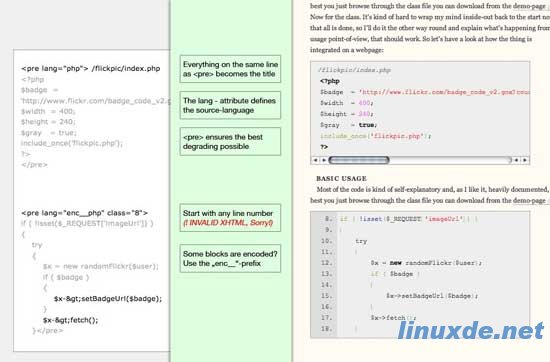Click the '<pre lang="enc__php" class="8">' source line
This screenshot has width=550, height=362.
point(85,213)
